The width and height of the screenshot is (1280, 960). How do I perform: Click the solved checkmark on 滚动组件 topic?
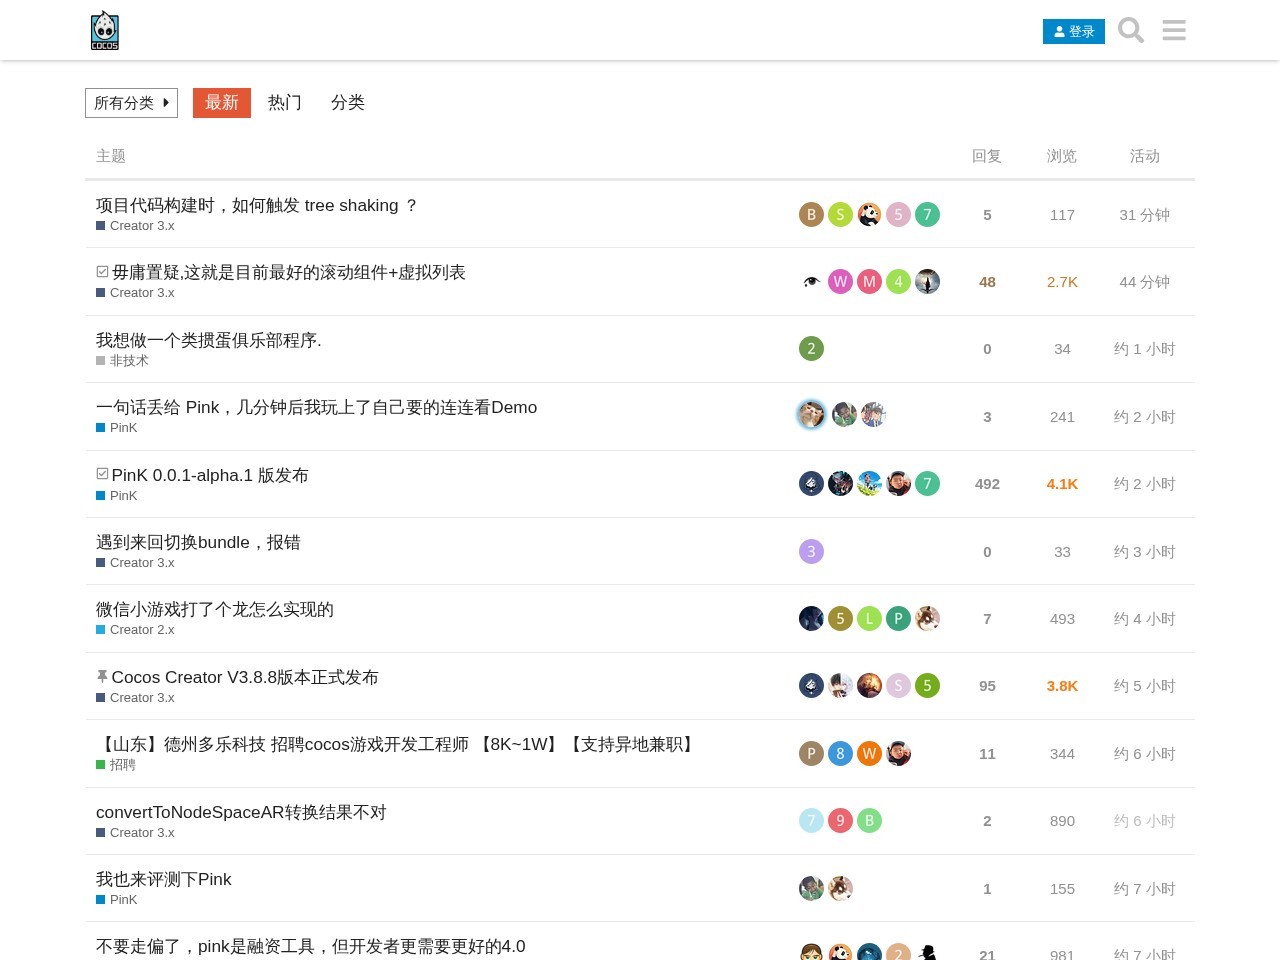coord(101,270)
